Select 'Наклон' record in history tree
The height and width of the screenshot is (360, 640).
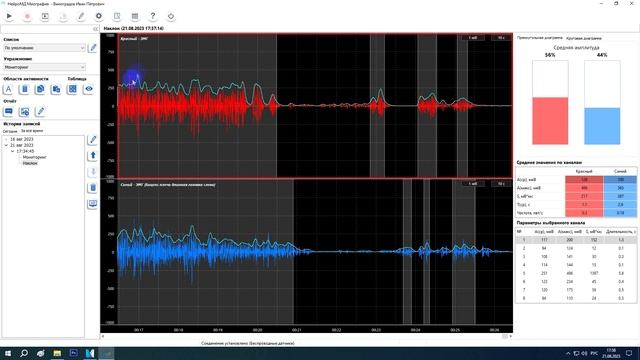[x=30, y=163]
